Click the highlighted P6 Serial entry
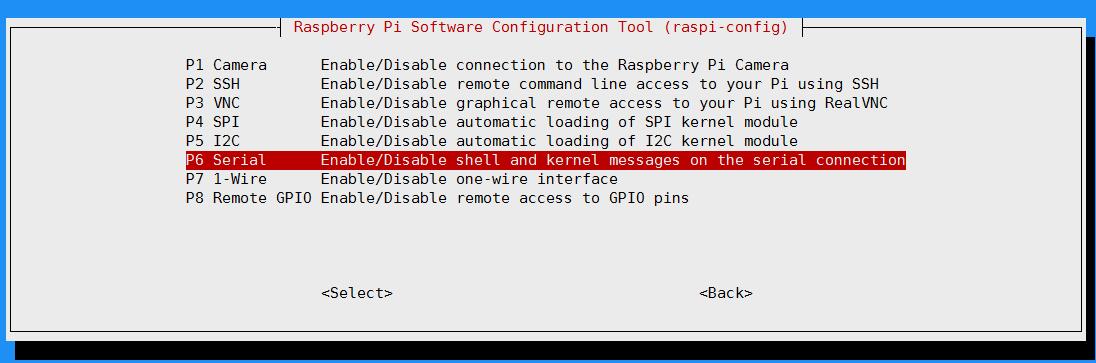 click(545, 159)
